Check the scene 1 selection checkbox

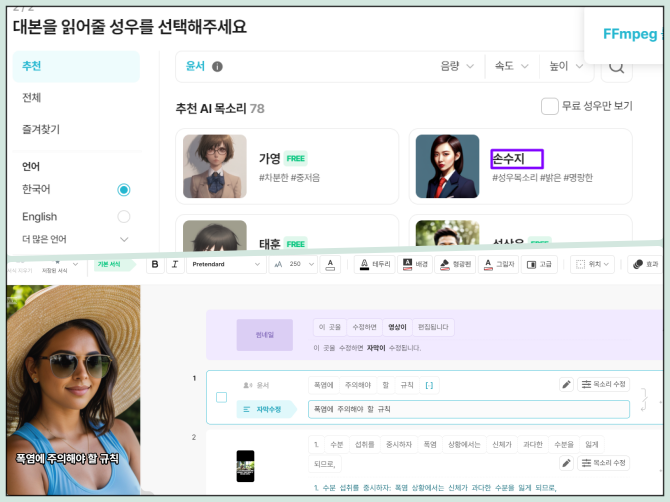[x=221, y=397]
